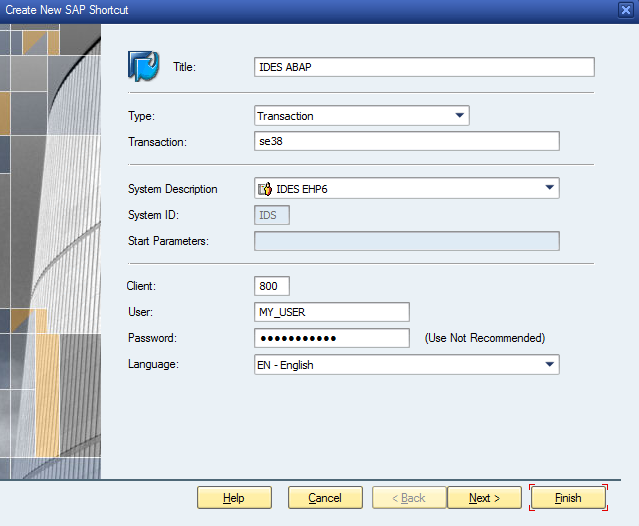This screenshot has width=639, height=526.
Task: Open the Type dropdown showing Transaction
Action: [361, 116]
